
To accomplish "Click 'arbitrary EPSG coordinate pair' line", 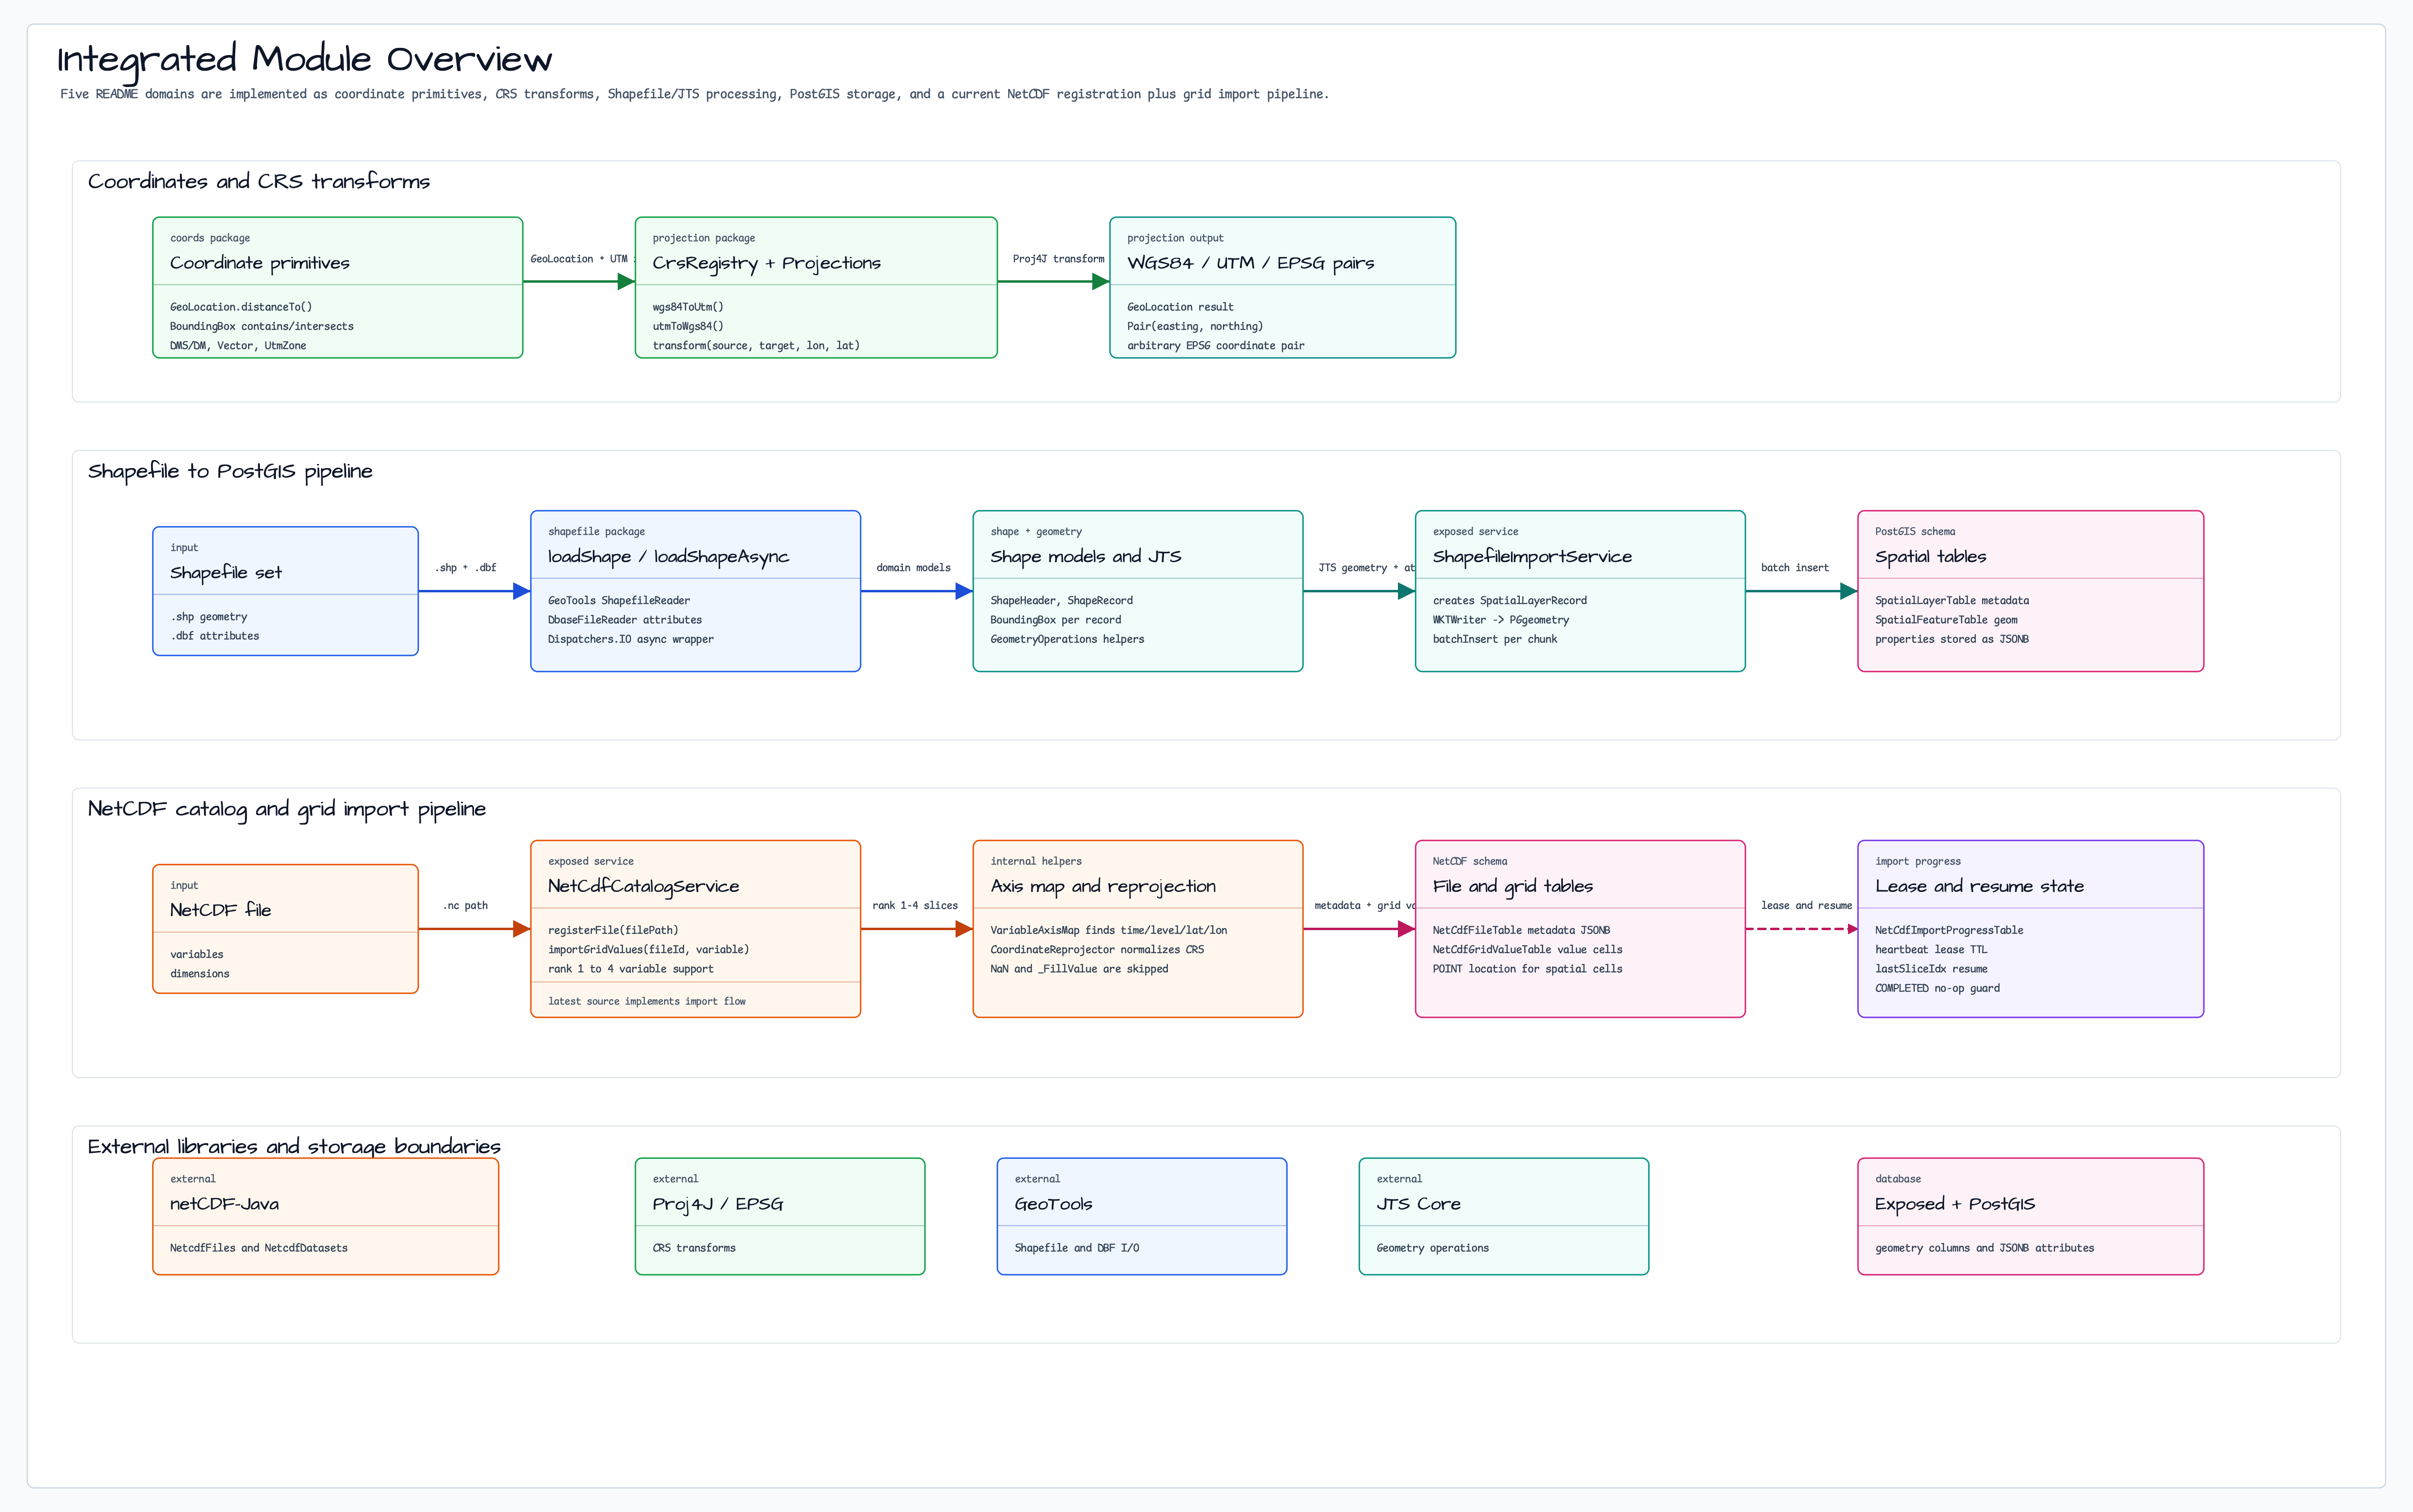I will tap(1216, 346).
